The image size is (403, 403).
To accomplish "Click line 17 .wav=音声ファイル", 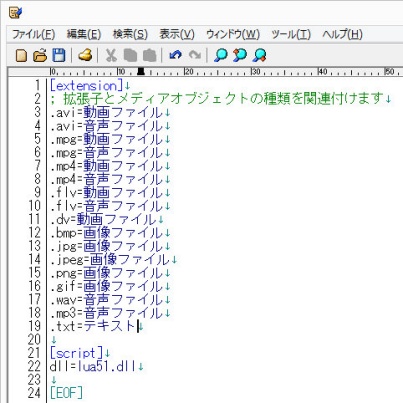I will [x=106, y=299].
